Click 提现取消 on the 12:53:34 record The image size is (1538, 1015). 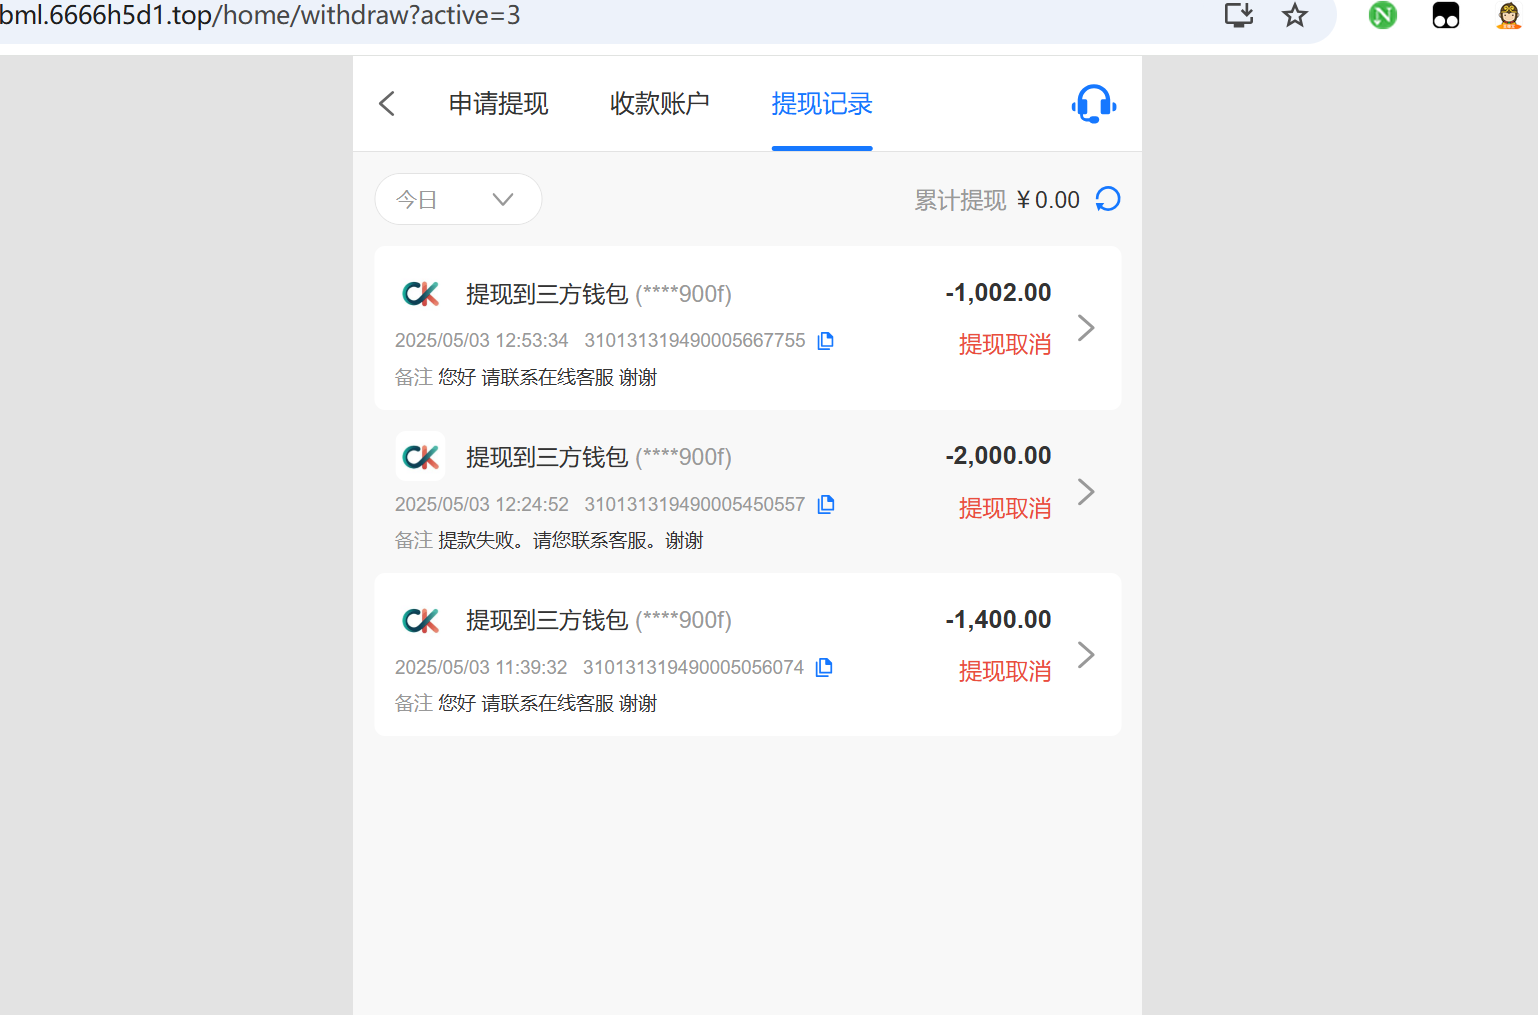pyautogui.click(x=1004, y=344)
